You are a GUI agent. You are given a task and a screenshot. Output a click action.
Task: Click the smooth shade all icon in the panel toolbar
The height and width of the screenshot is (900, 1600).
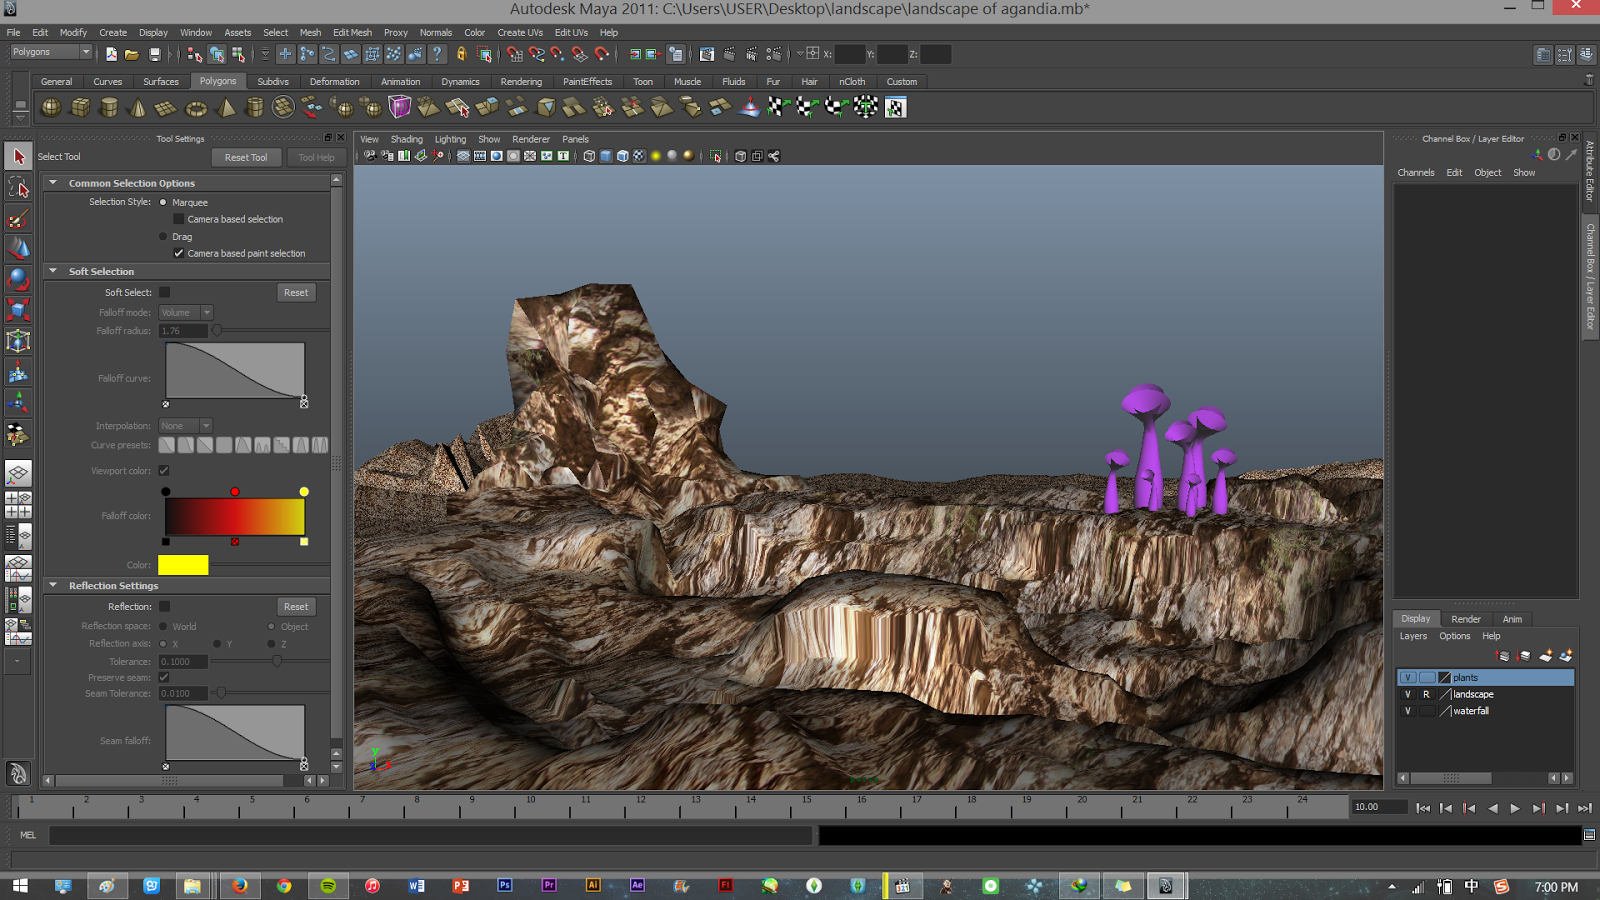tap(604, 156)
